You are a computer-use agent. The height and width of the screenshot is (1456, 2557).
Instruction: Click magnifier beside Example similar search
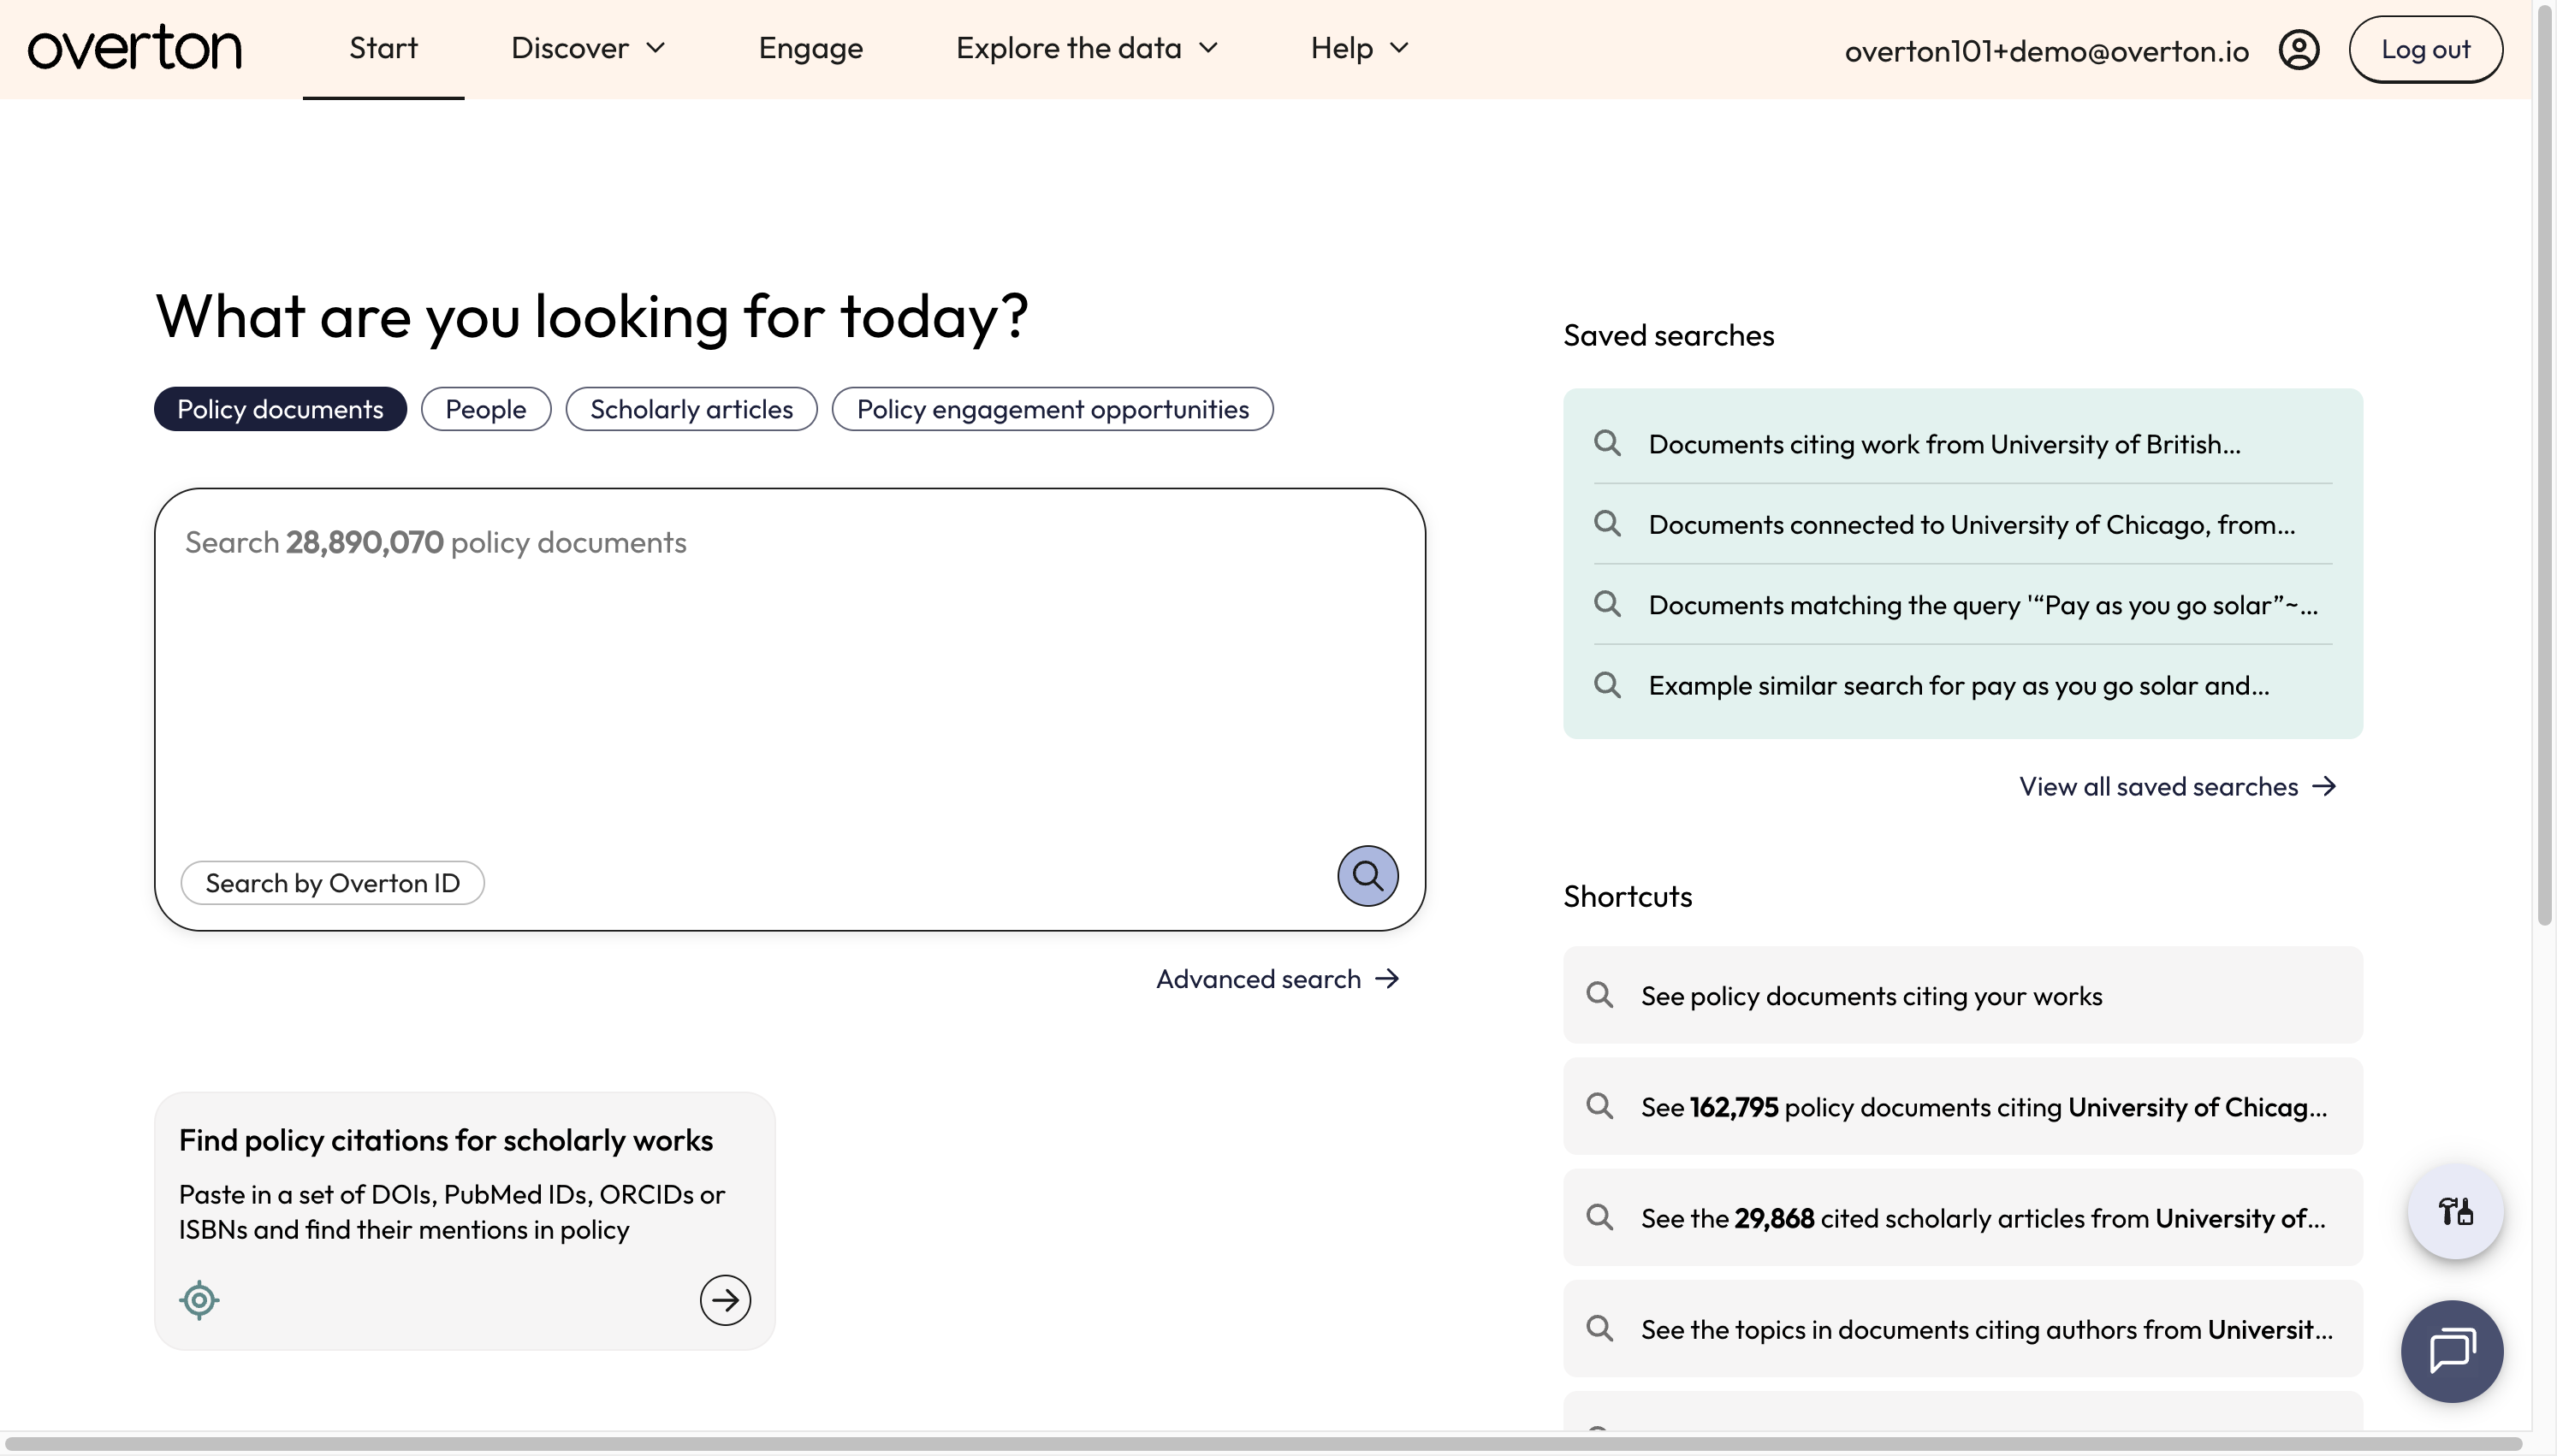click(x=1607, y=685)
